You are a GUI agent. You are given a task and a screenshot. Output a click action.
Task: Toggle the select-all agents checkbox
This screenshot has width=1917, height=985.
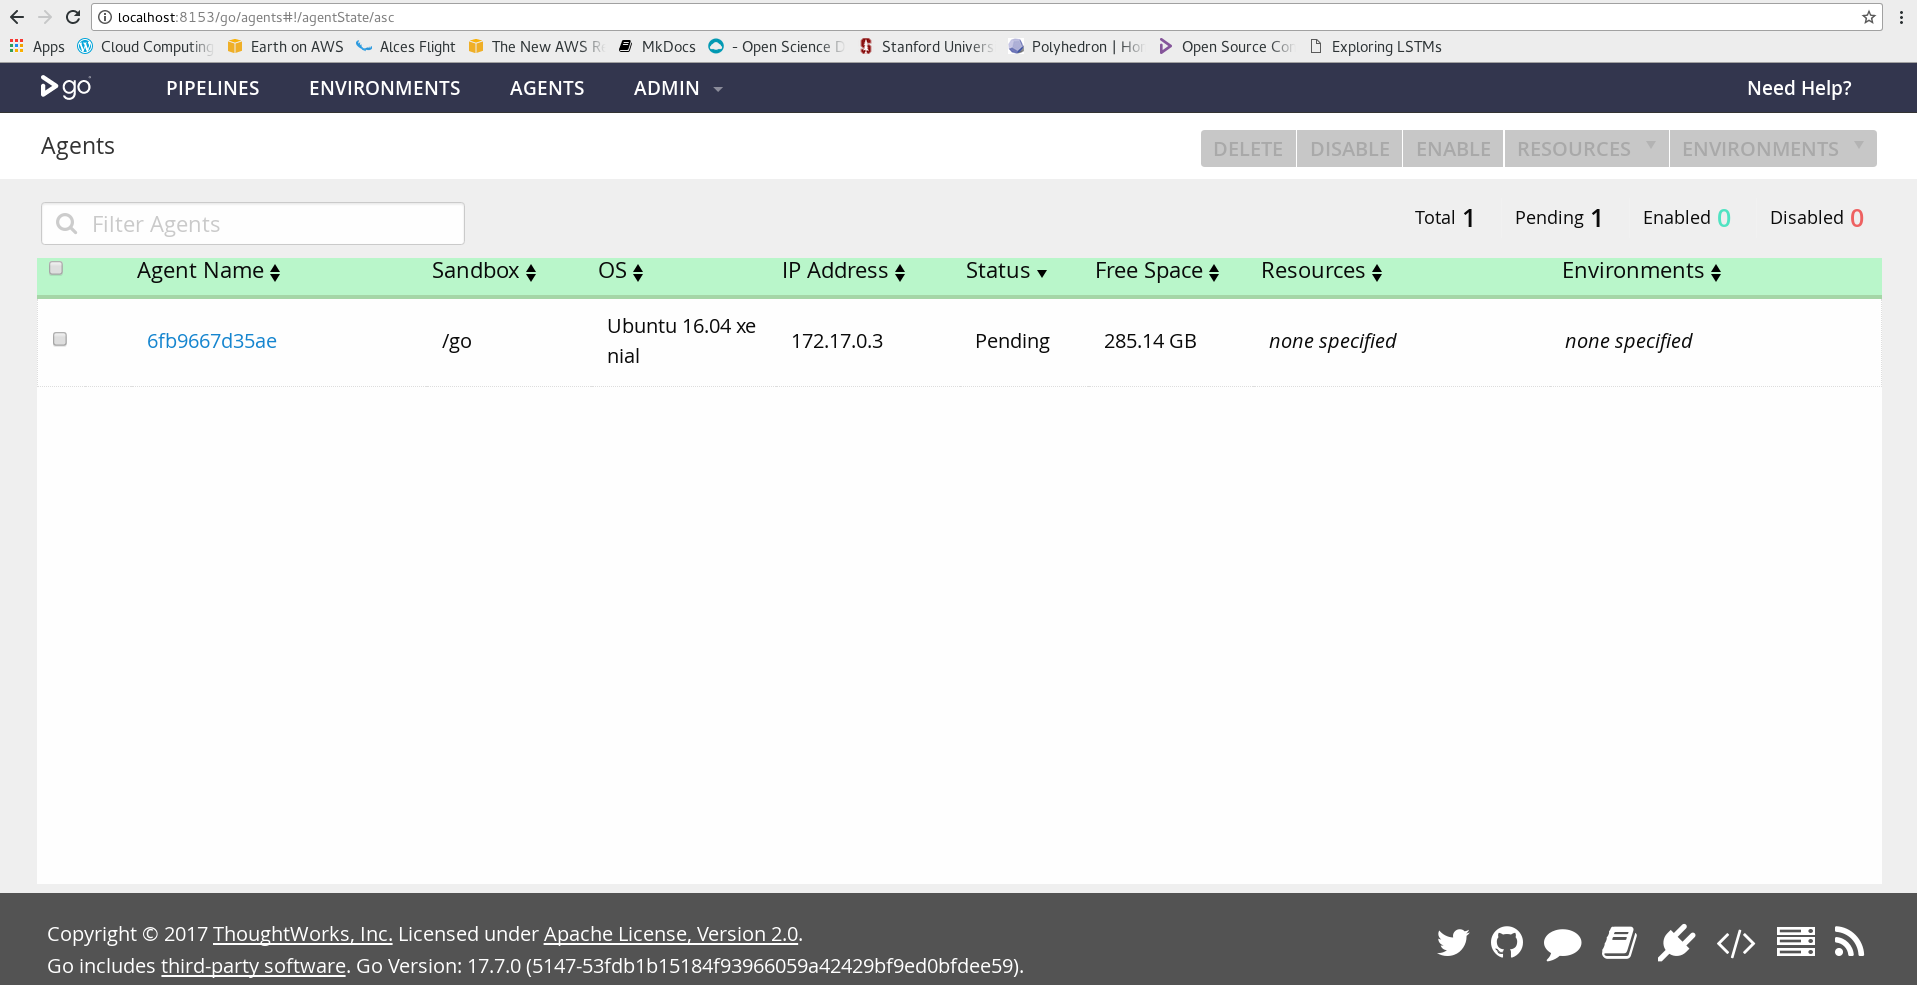(x=57, y=269)
